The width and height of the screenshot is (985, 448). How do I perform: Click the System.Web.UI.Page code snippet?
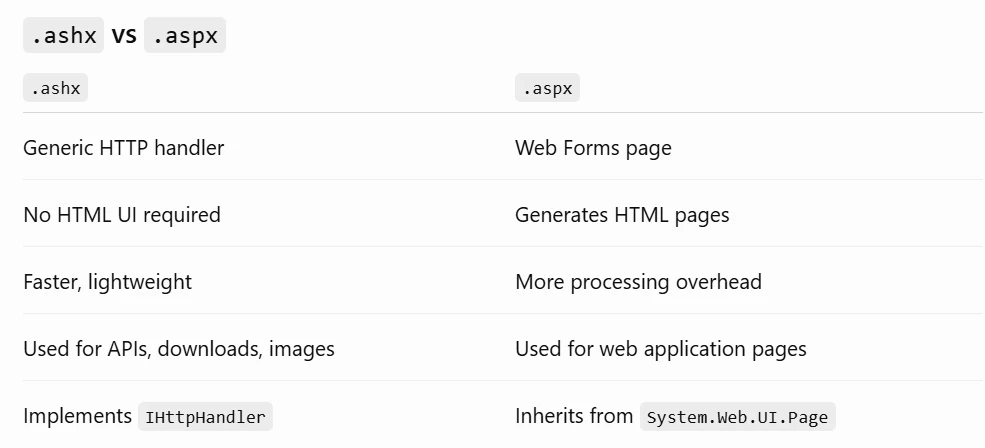[737, 417]
